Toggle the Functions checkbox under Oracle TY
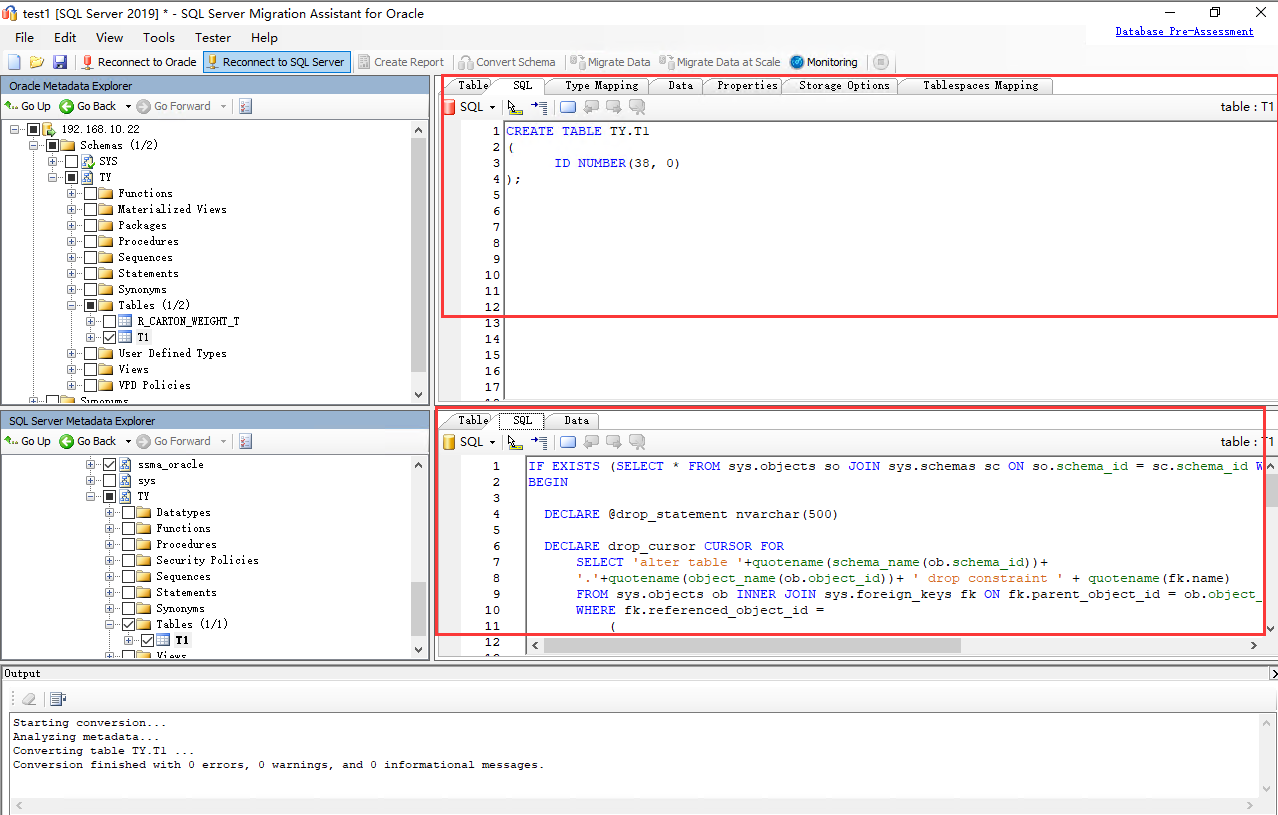Image resolution: width=1278 pixels, height=815 pixels. (90, 193)
